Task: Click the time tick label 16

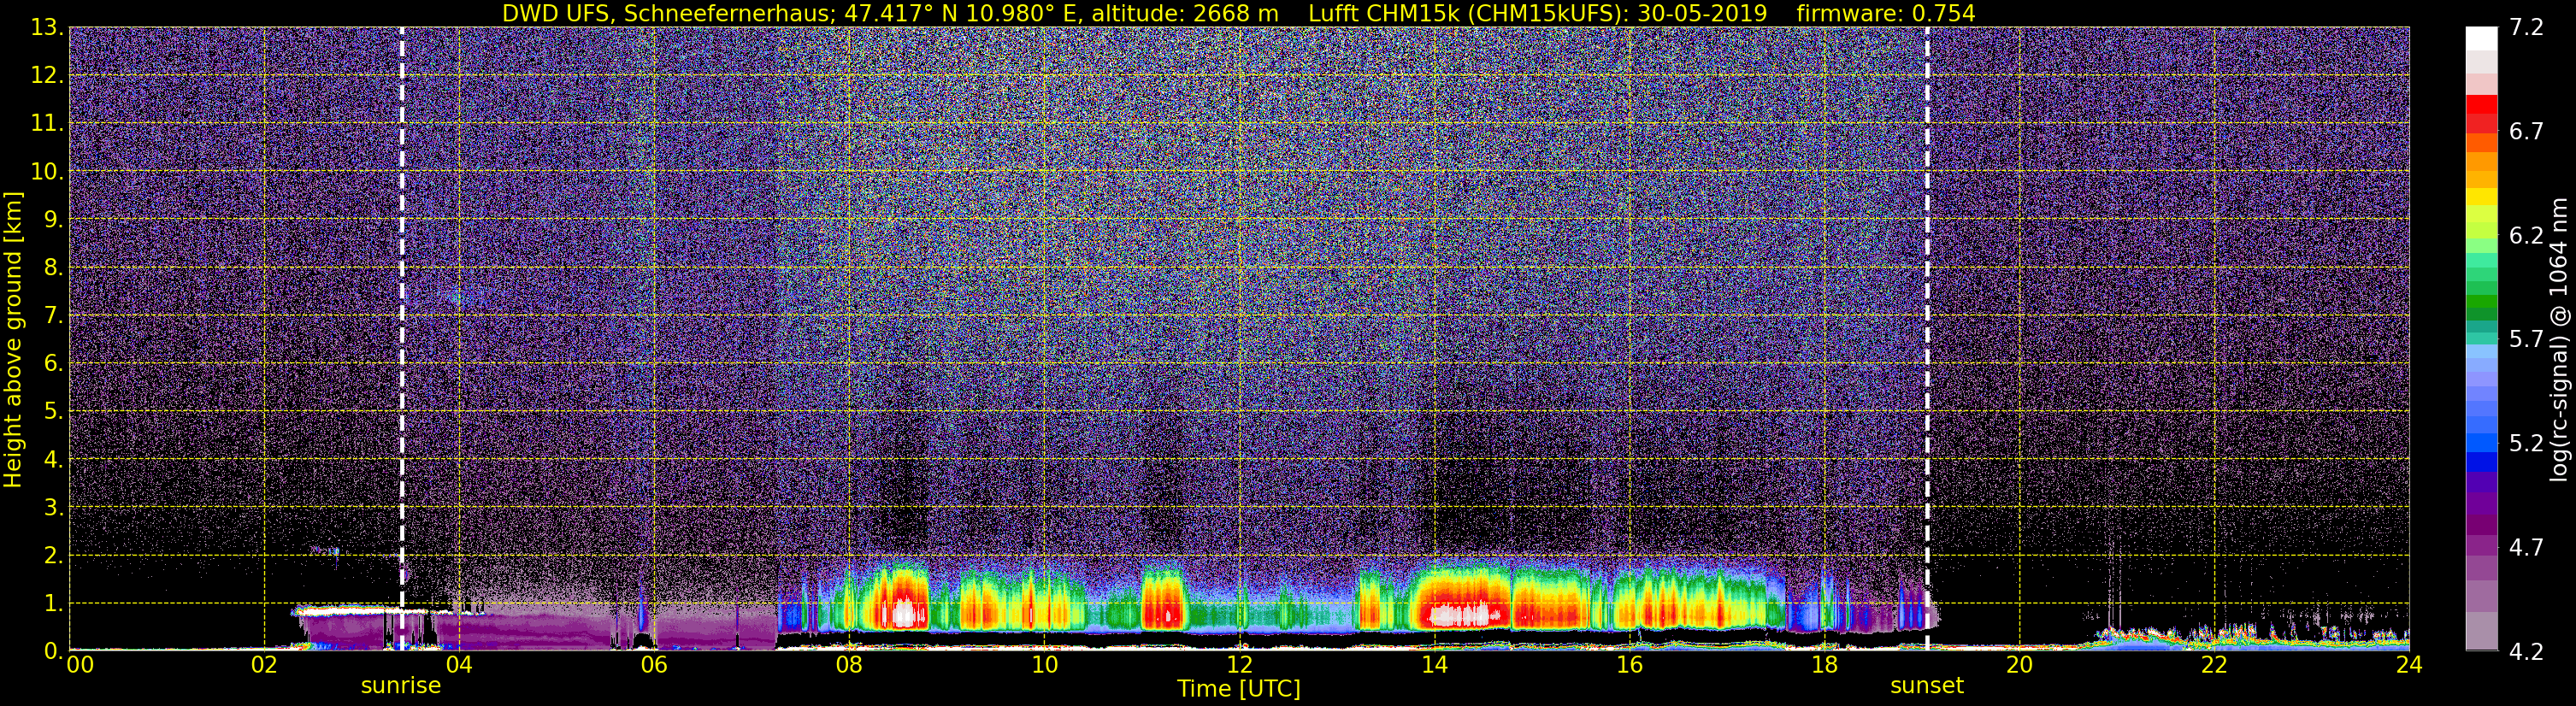Action: (x=1629, y=665)
